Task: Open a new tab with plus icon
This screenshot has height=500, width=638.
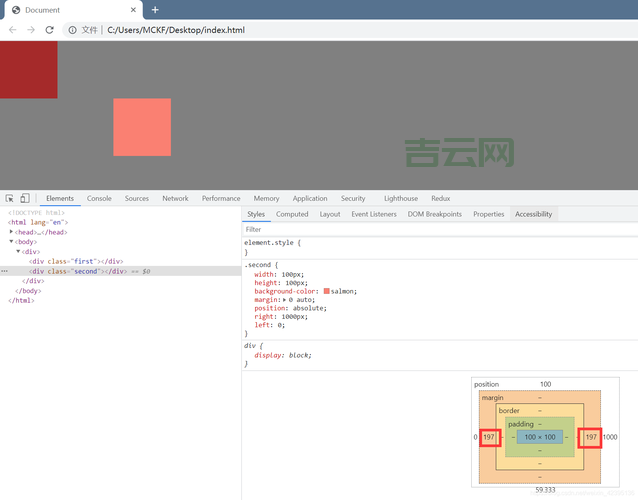Action: point(155,10)
